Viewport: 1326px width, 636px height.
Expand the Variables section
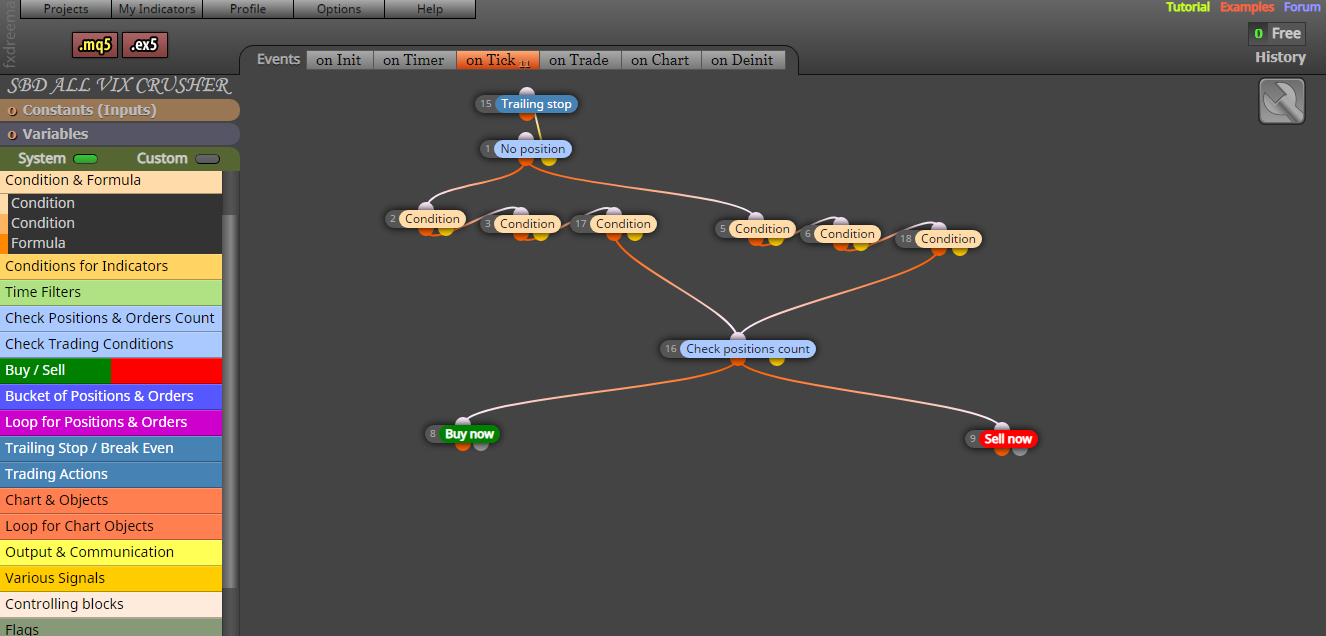tap(120, 134)
